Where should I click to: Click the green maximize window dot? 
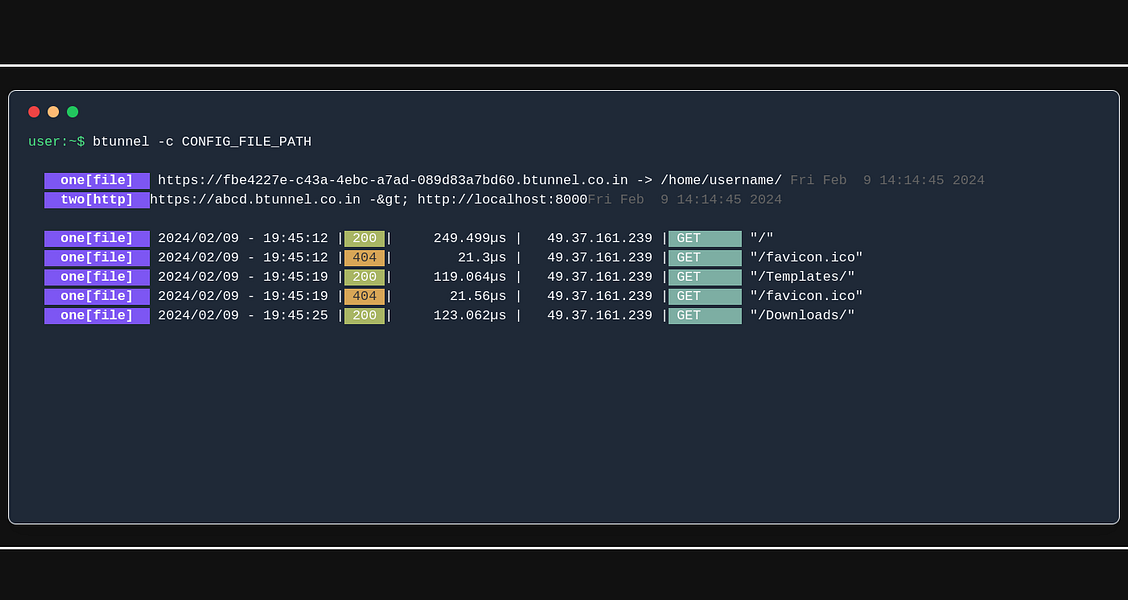click(72, 112)
